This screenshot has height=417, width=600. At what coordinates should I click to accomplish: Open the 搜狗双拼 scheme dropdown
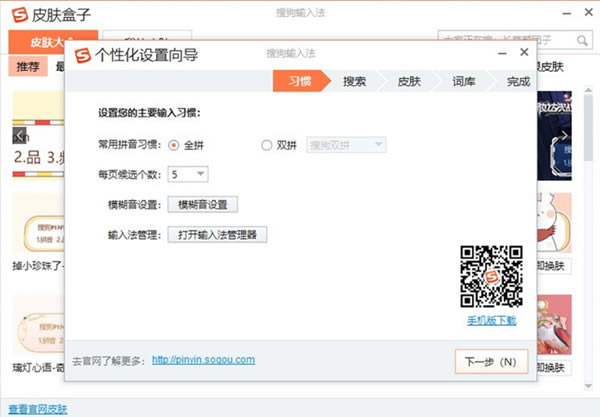(x=346, y=145)
